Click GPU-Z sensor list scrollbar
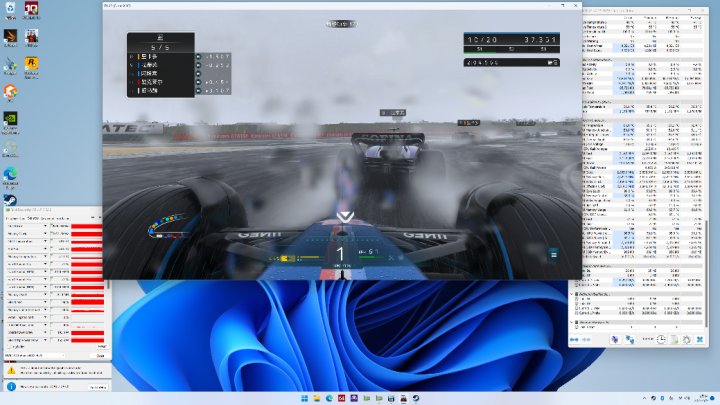720x405 pixels. pos(108,284)
